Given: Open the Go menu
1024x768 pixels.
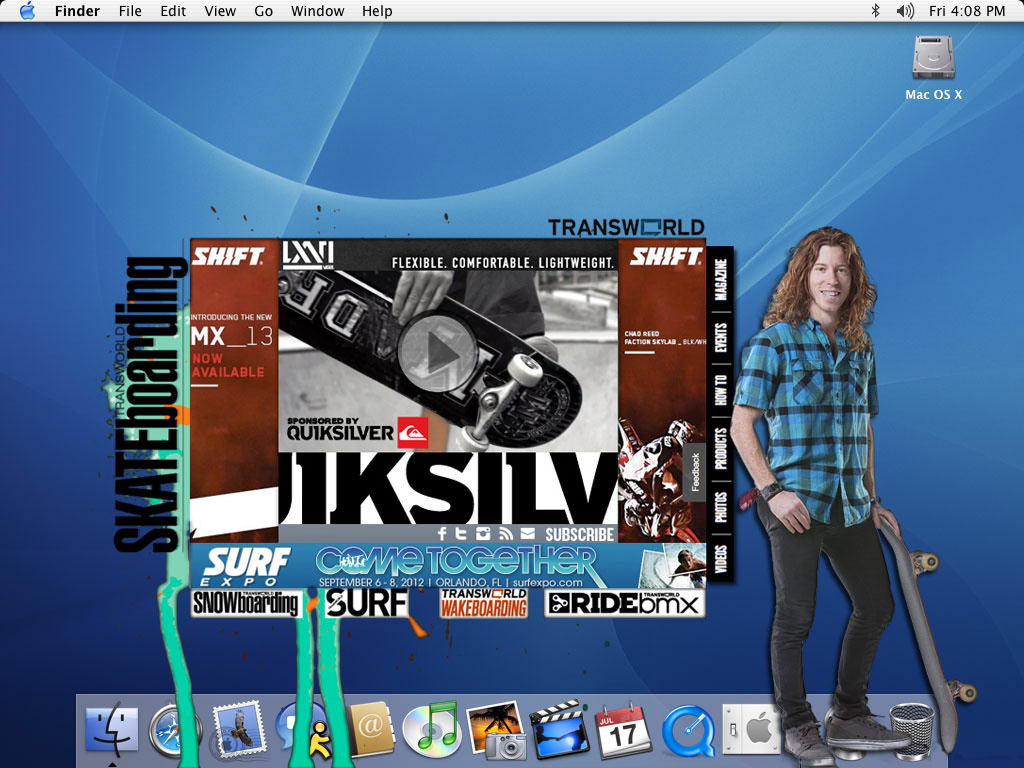Looking at the screenshot, I should coord(263,11).
